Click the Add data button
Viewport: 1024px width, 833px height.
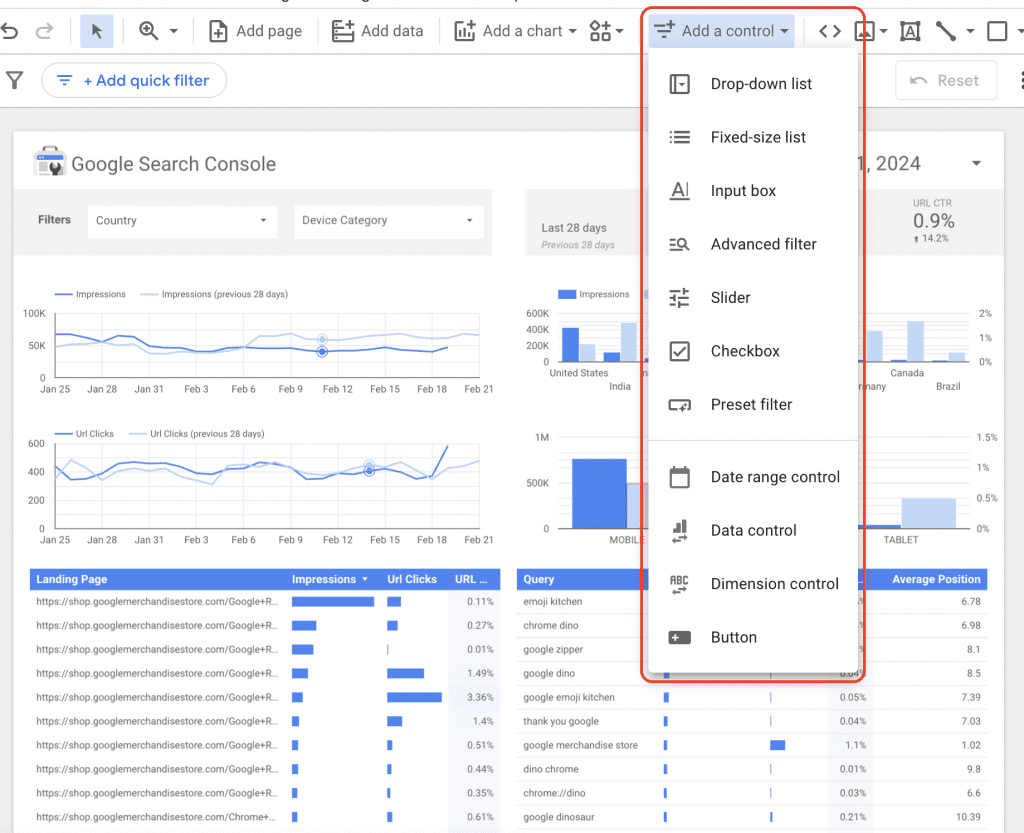pyautogui.click(x=377, y=31)
